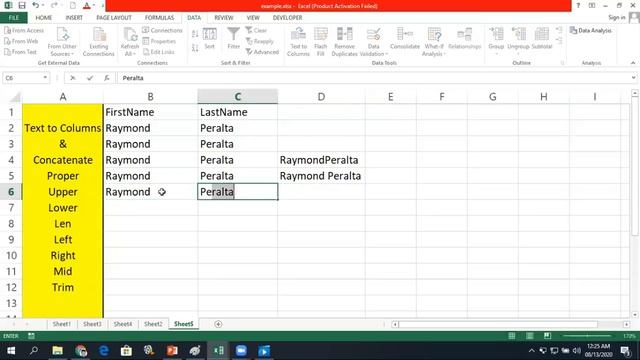Screen dimensions: 640x360
Task: Cancel the cell entry in formula bar
Action: click(x=73, y=78)
